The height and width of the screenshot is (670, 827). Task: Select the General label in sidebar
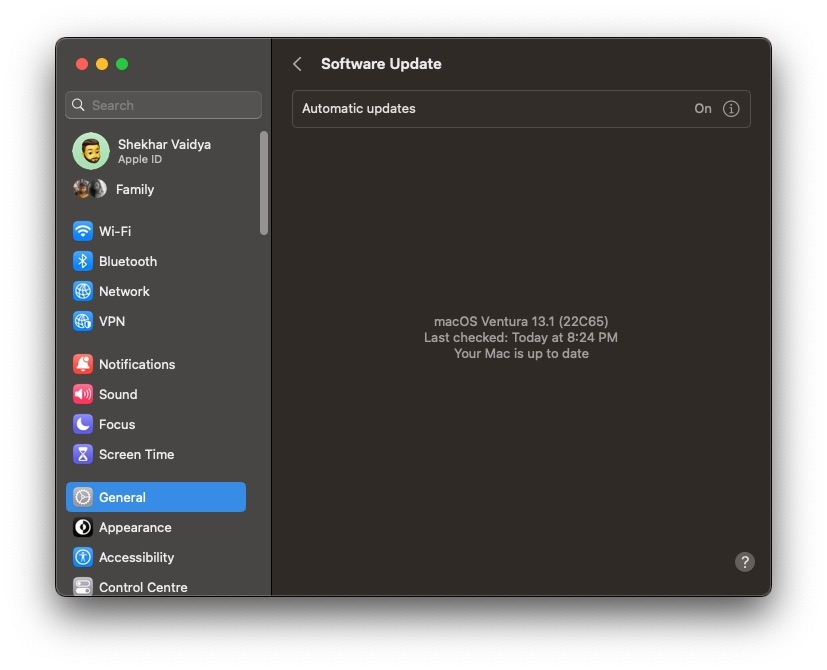pyautogui.click(x=122, y=497)
